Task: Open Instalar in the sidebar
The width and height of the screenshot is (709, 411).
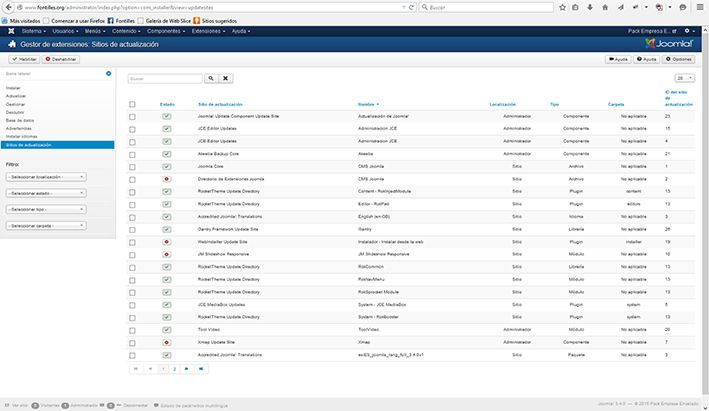Action: (x=13, y=88)
